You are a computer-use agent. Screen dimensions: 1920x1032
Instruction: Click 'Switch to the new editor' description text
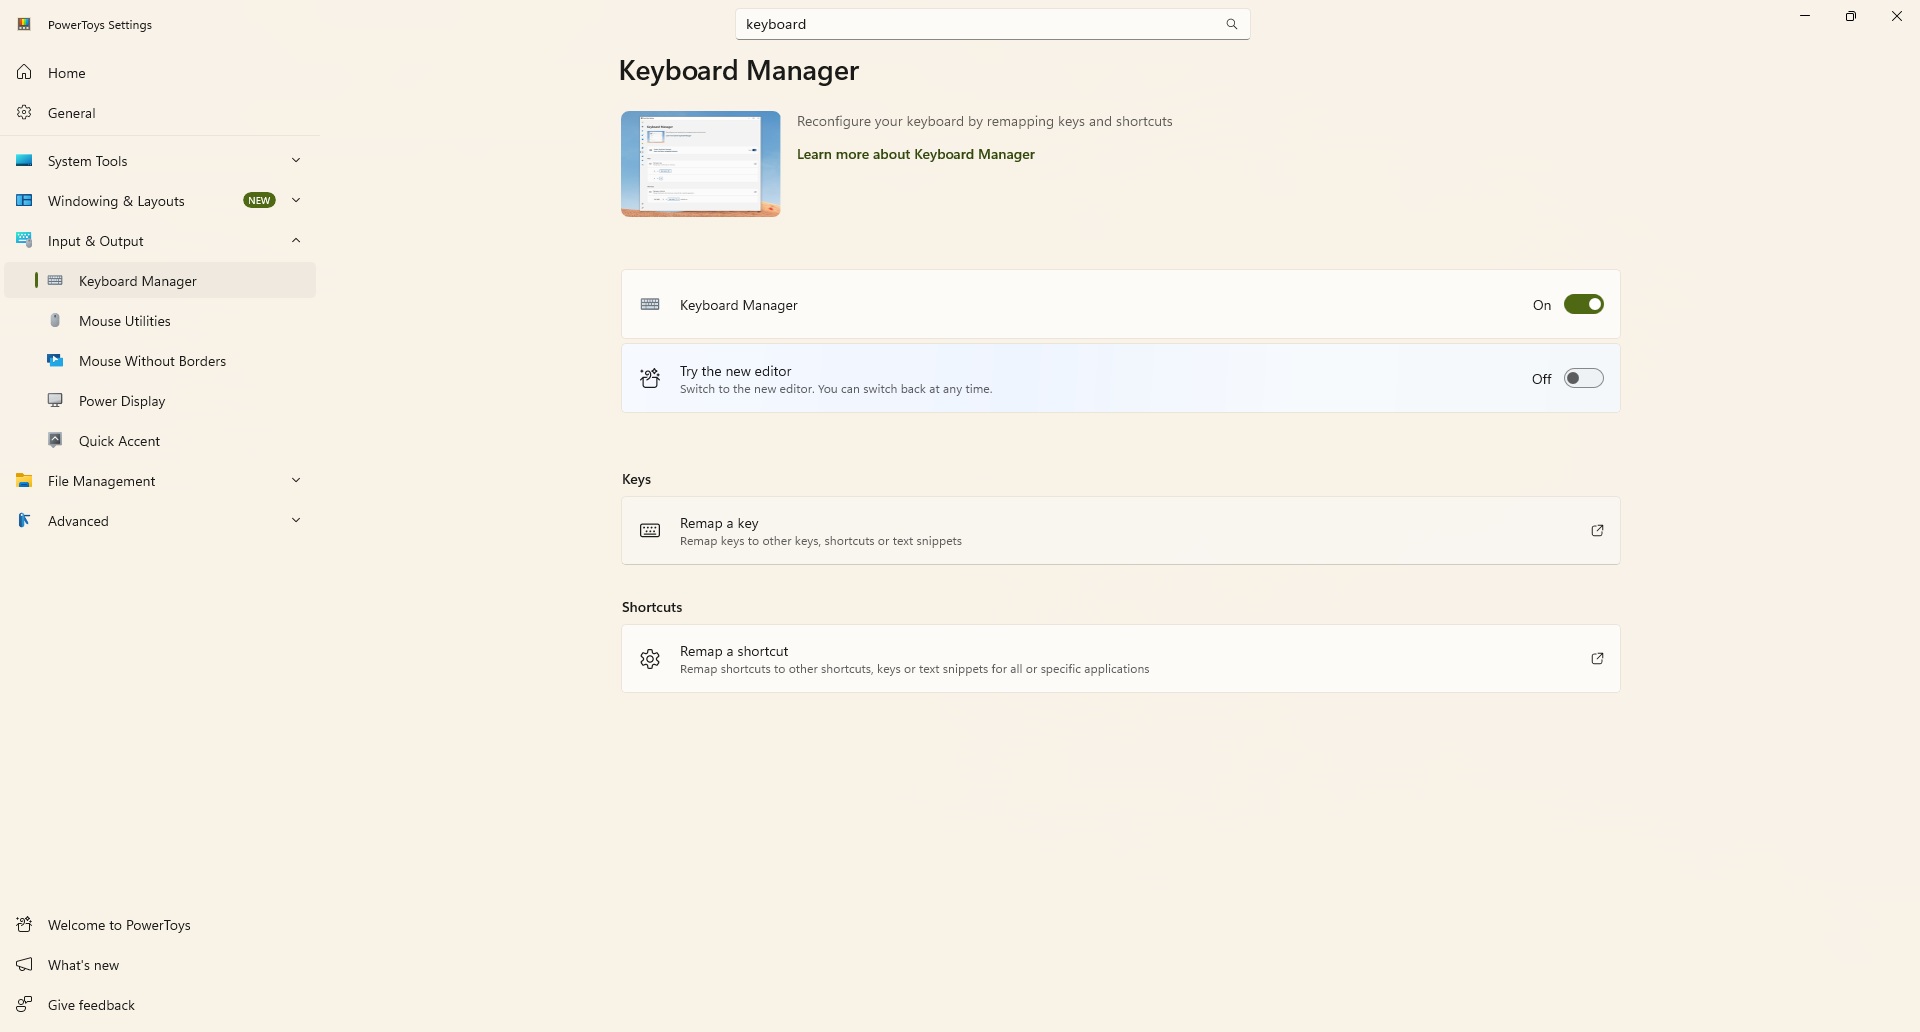[x=836, y=389]
